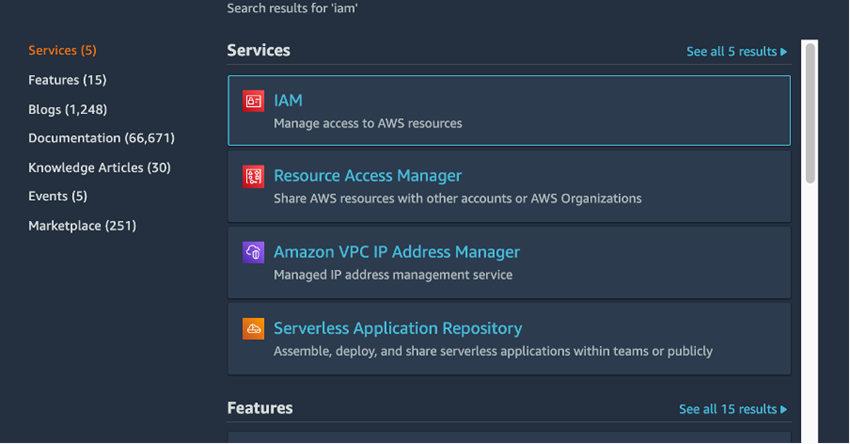This screenshot has height=444, width=850.
Task: Click the IAM service icon
Action: 253,101
